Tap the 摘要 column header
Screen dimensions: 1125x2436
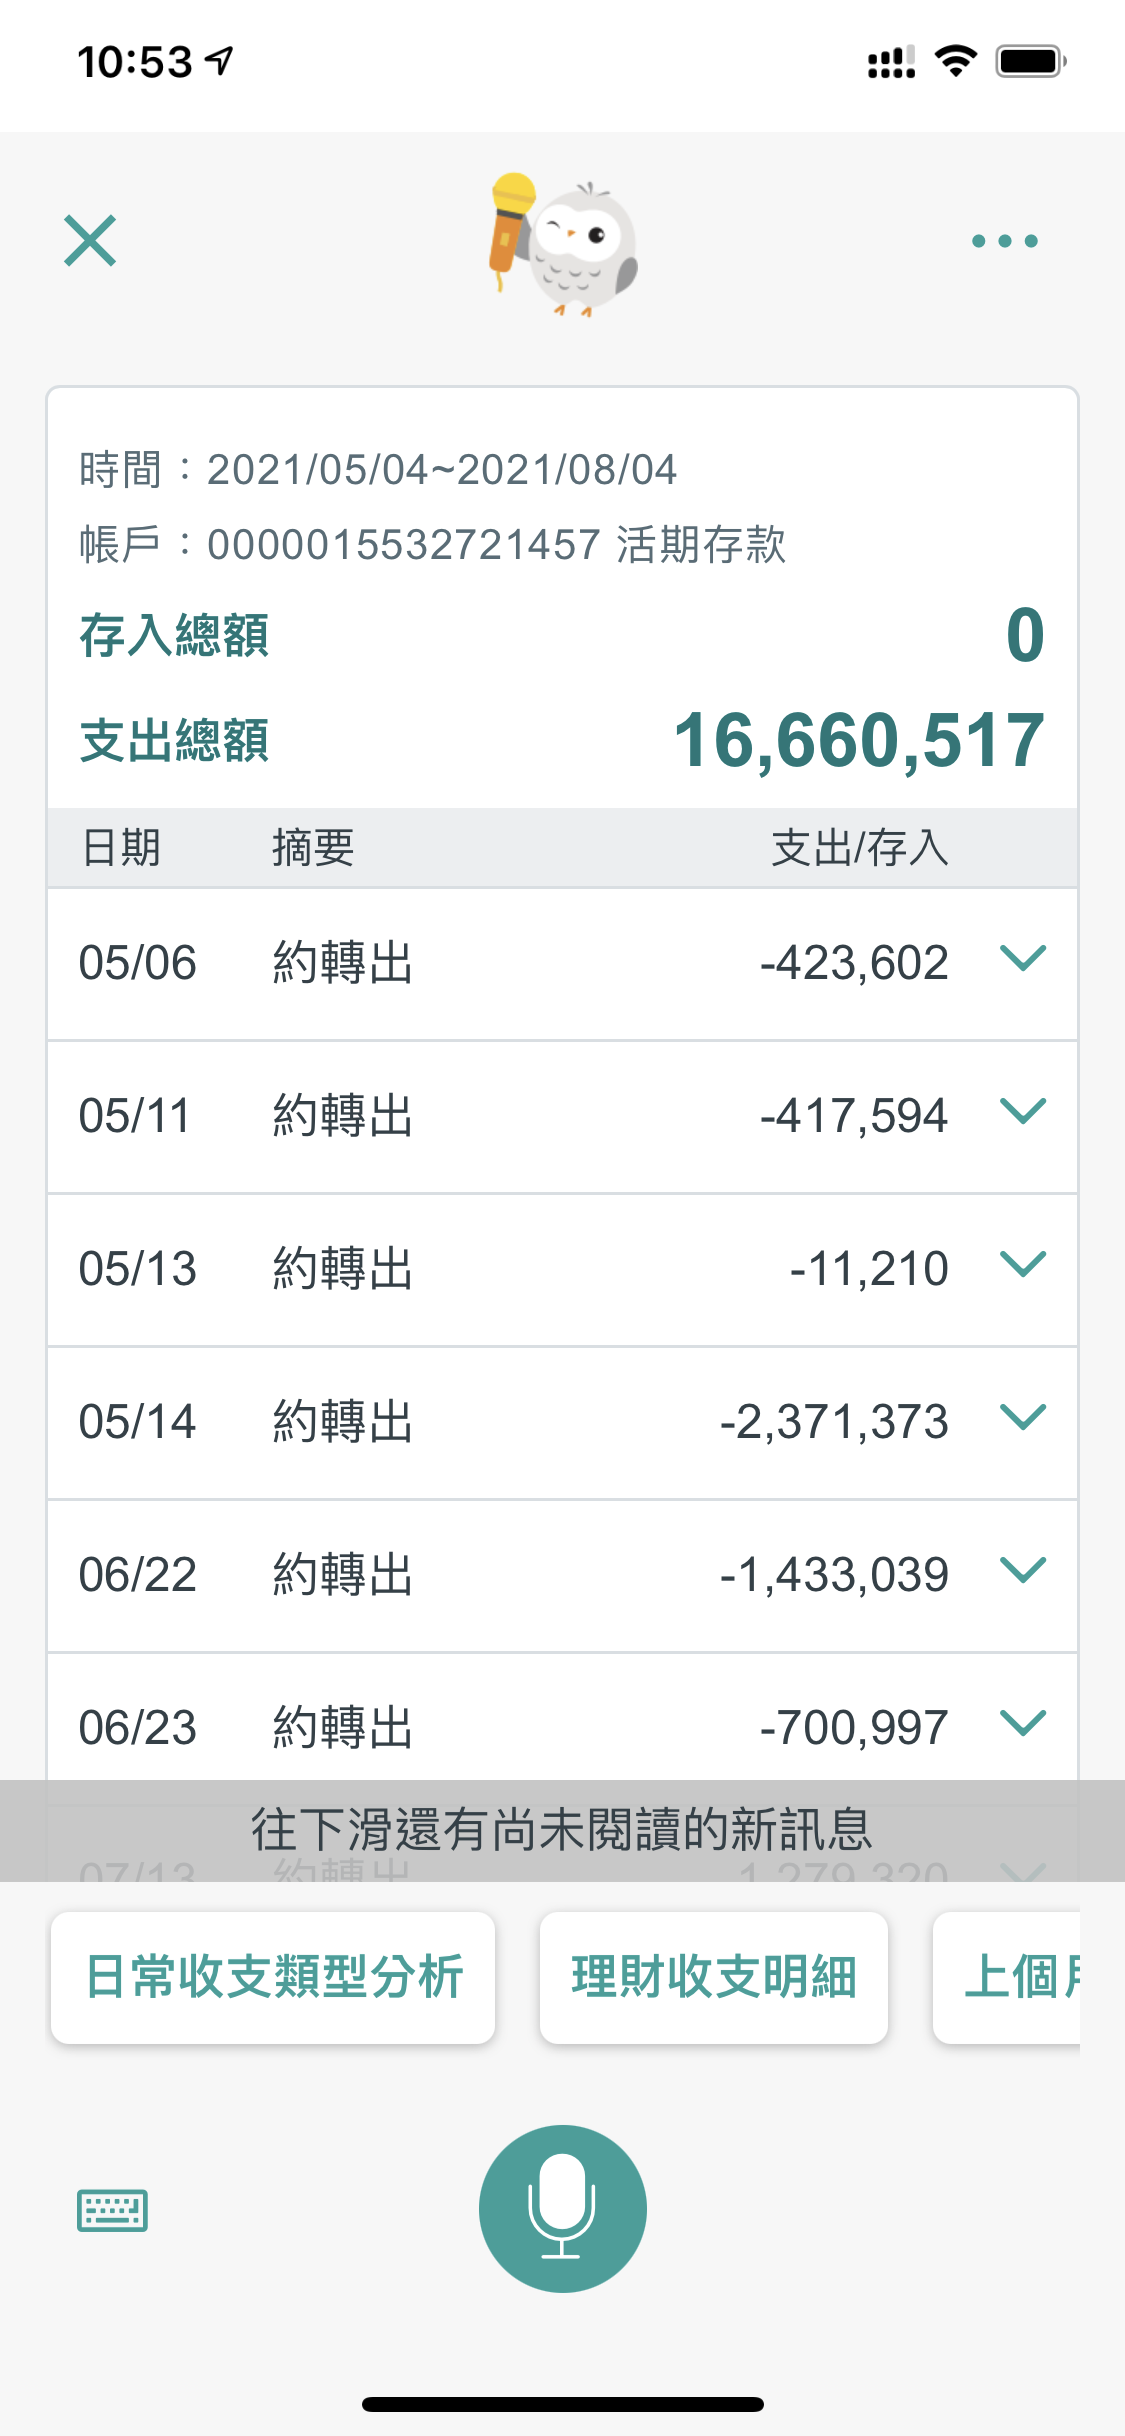[313, 848]
